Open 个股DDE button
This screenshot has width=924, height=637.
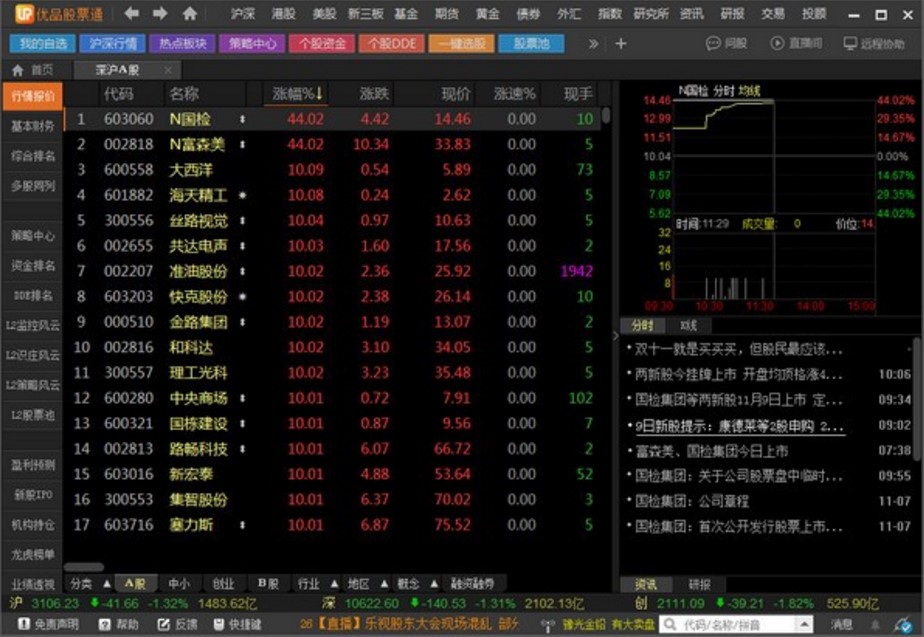click(x=391, y=44)
